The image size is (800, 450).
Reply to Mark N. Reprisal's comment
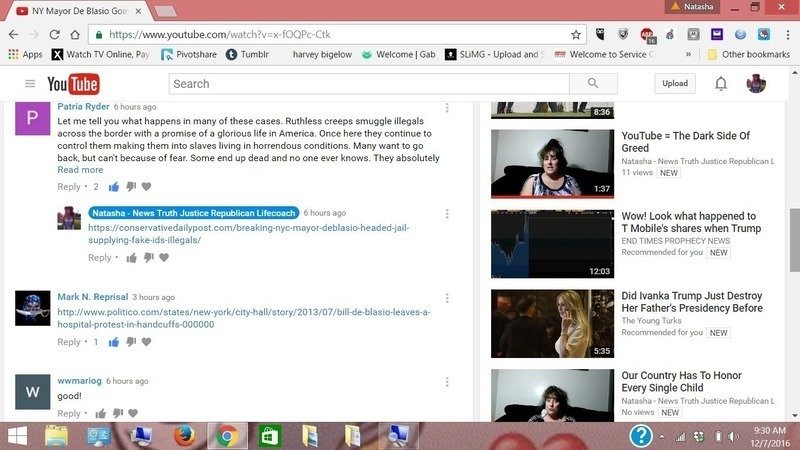69,342
